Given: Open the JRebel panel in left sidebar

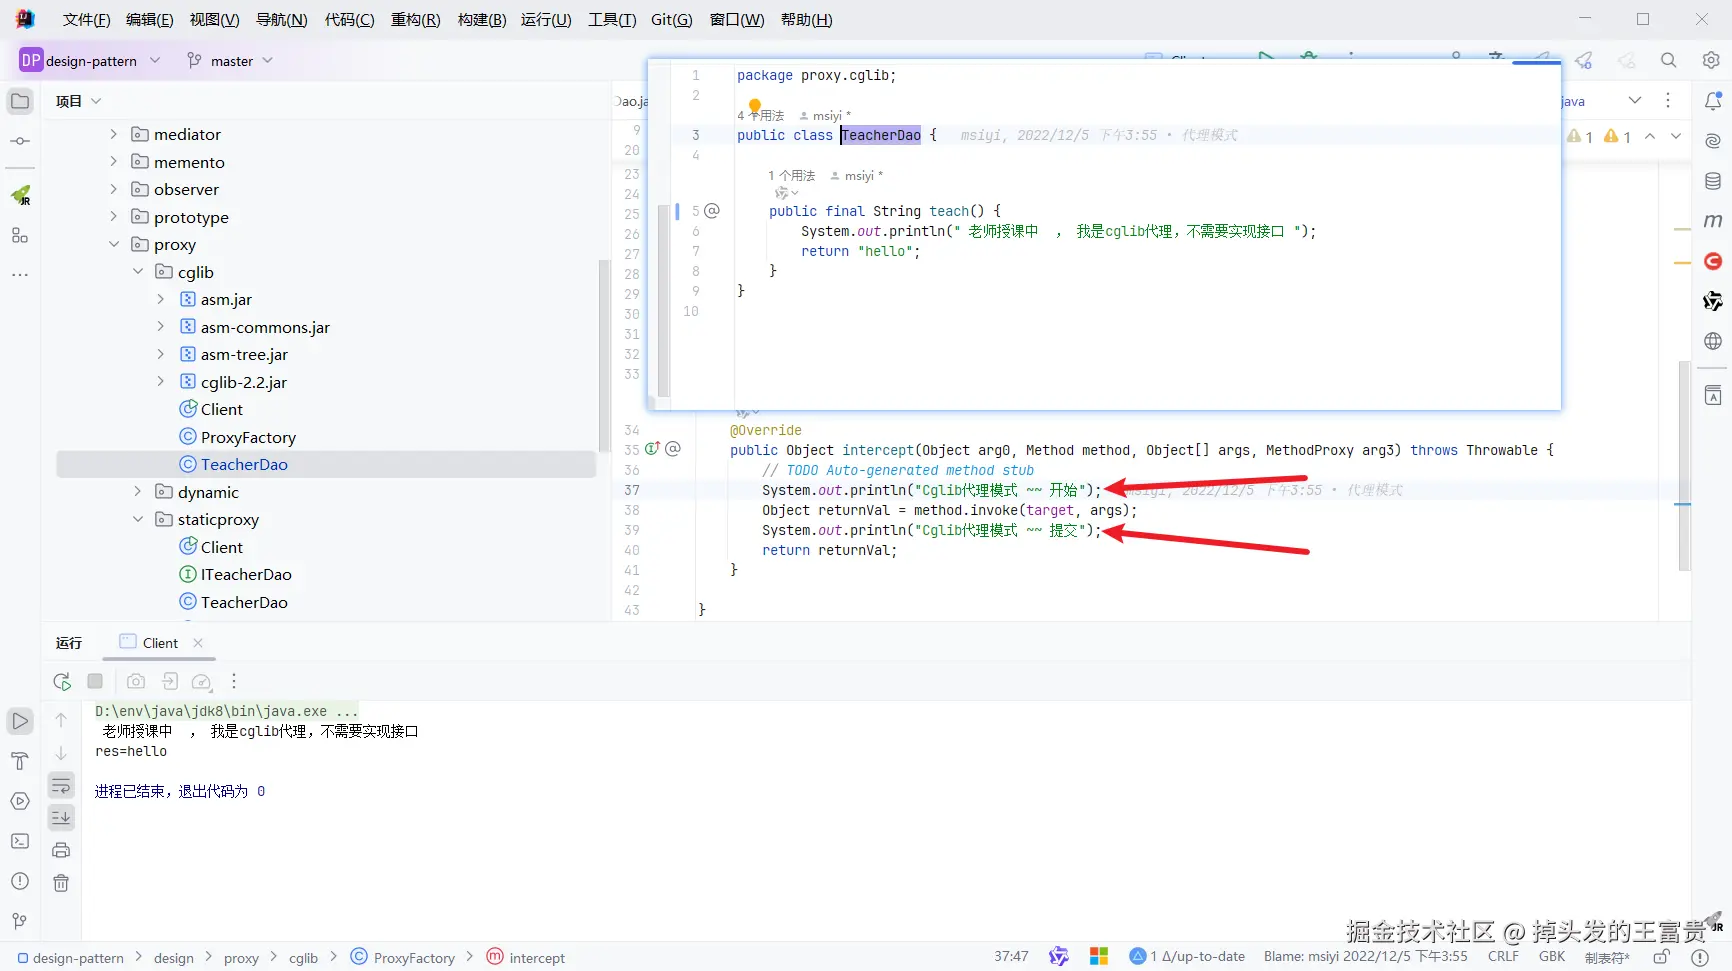Looking at the screenshot, I should click(20, 195).
